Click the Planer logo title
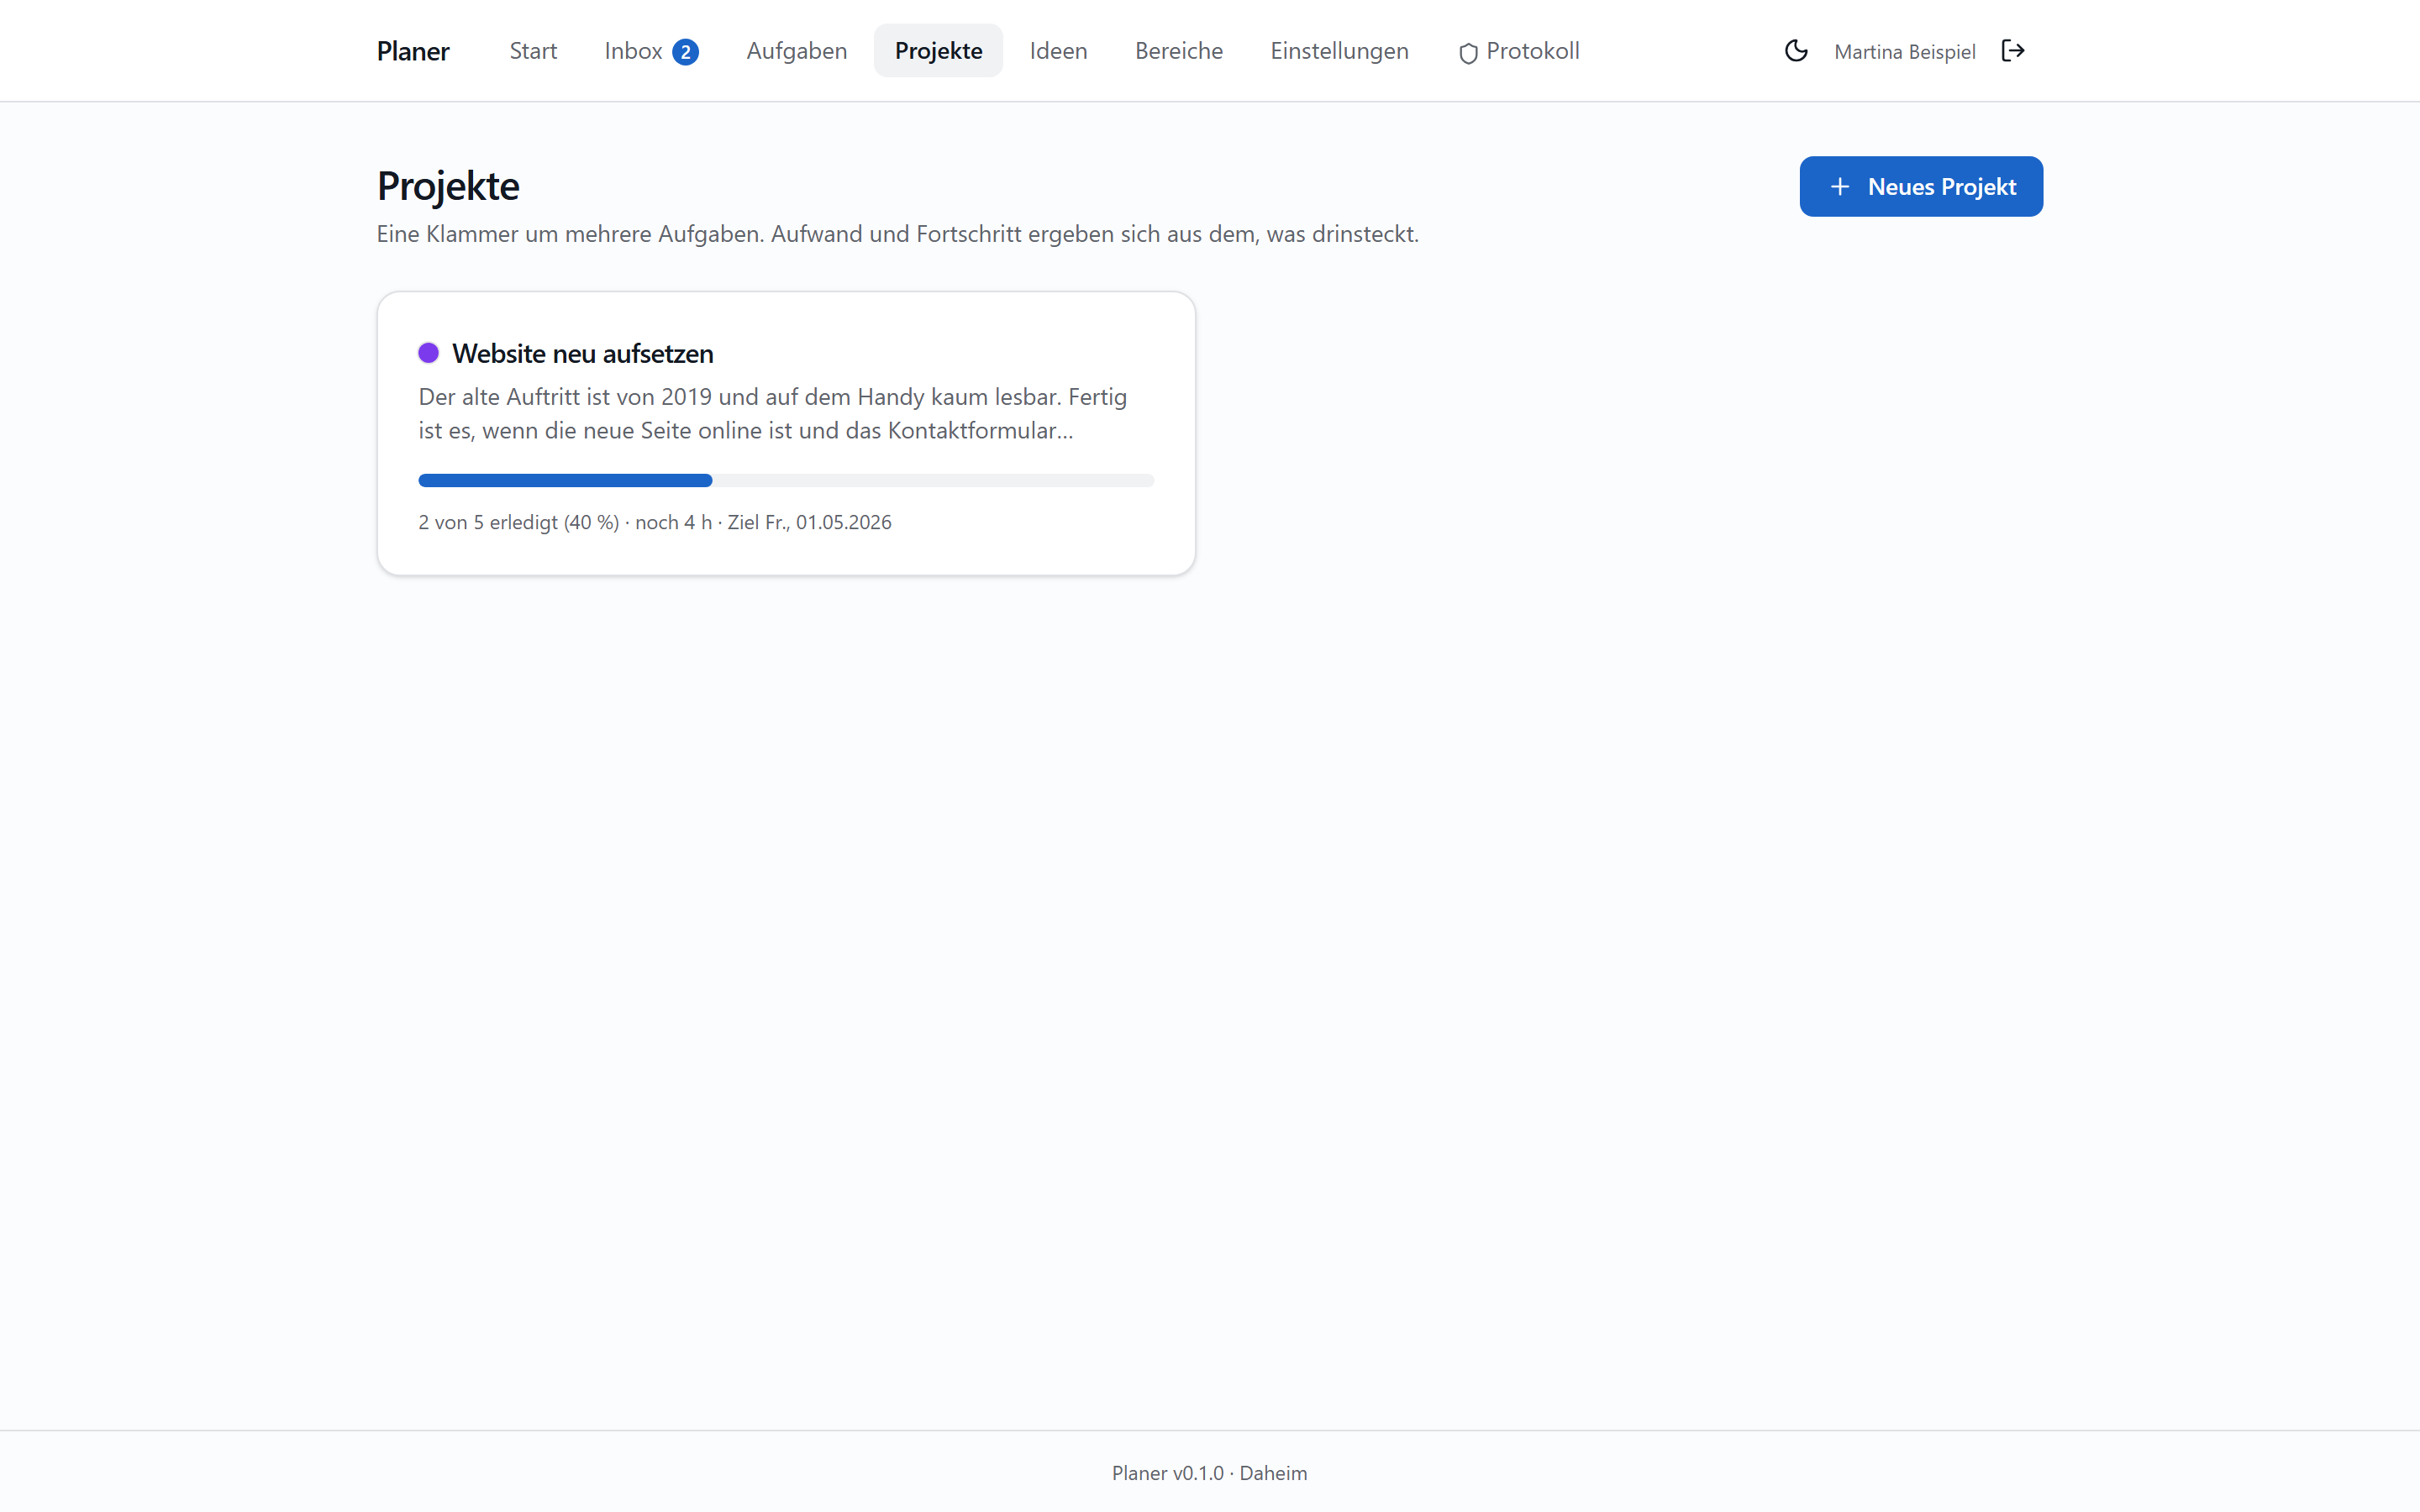The height and width of the screenshot is (1512, 2420). click(413, 51)
